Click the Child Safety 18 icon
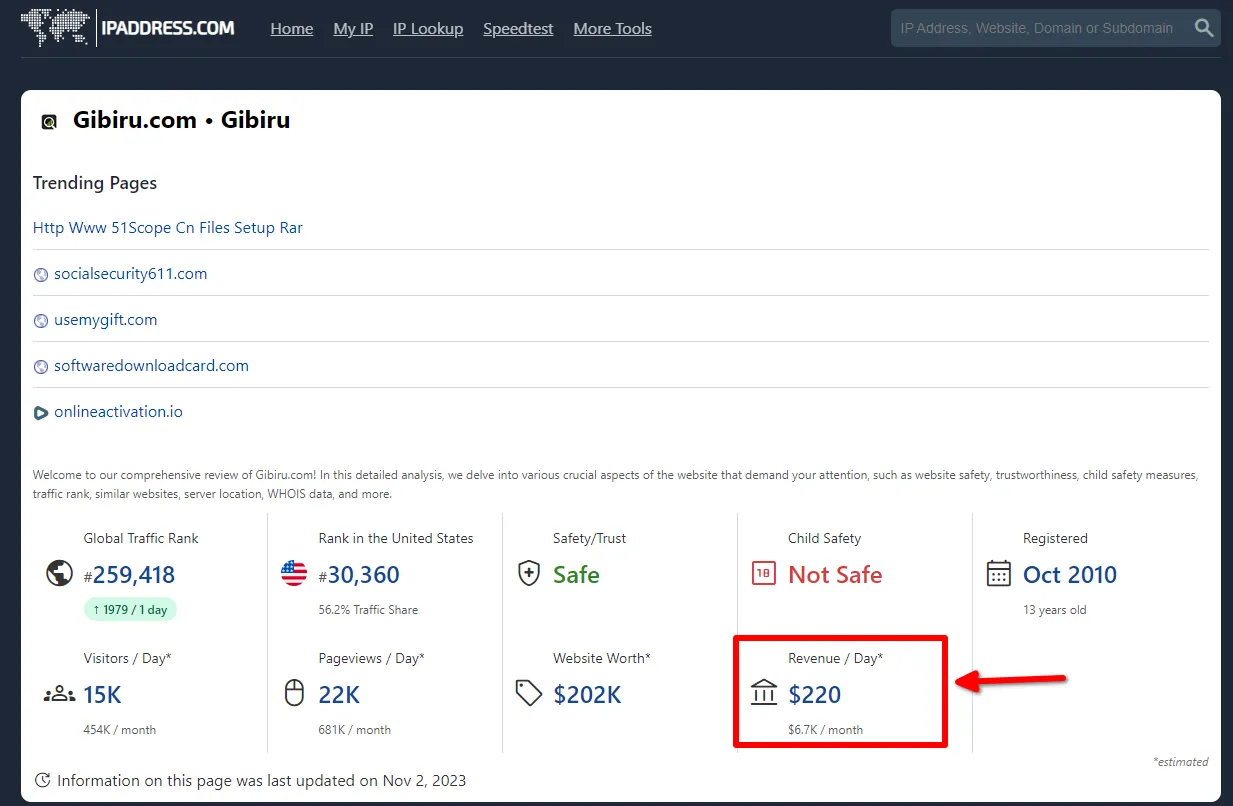The image size is (1233, 806). (764, 573)
